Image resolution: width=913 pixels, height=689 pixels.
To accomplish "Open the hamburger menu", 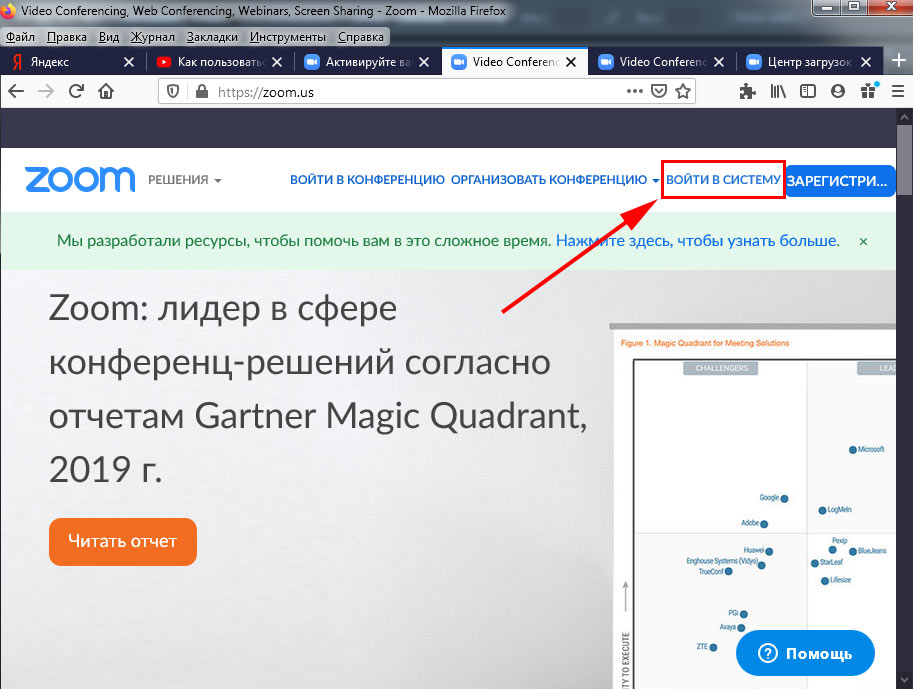I will pos(896,90).
